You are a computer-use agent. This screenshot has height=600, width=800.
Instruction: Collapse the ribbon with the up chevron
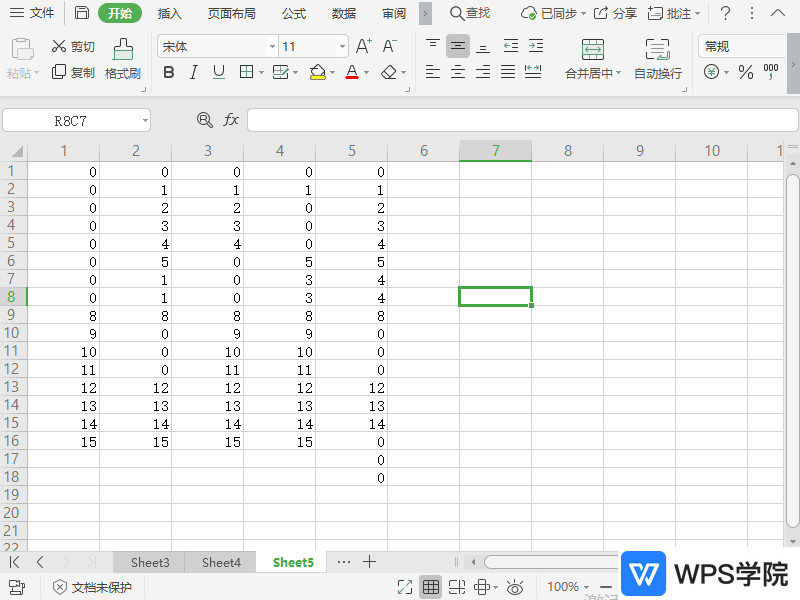click(x=778, y=13)
